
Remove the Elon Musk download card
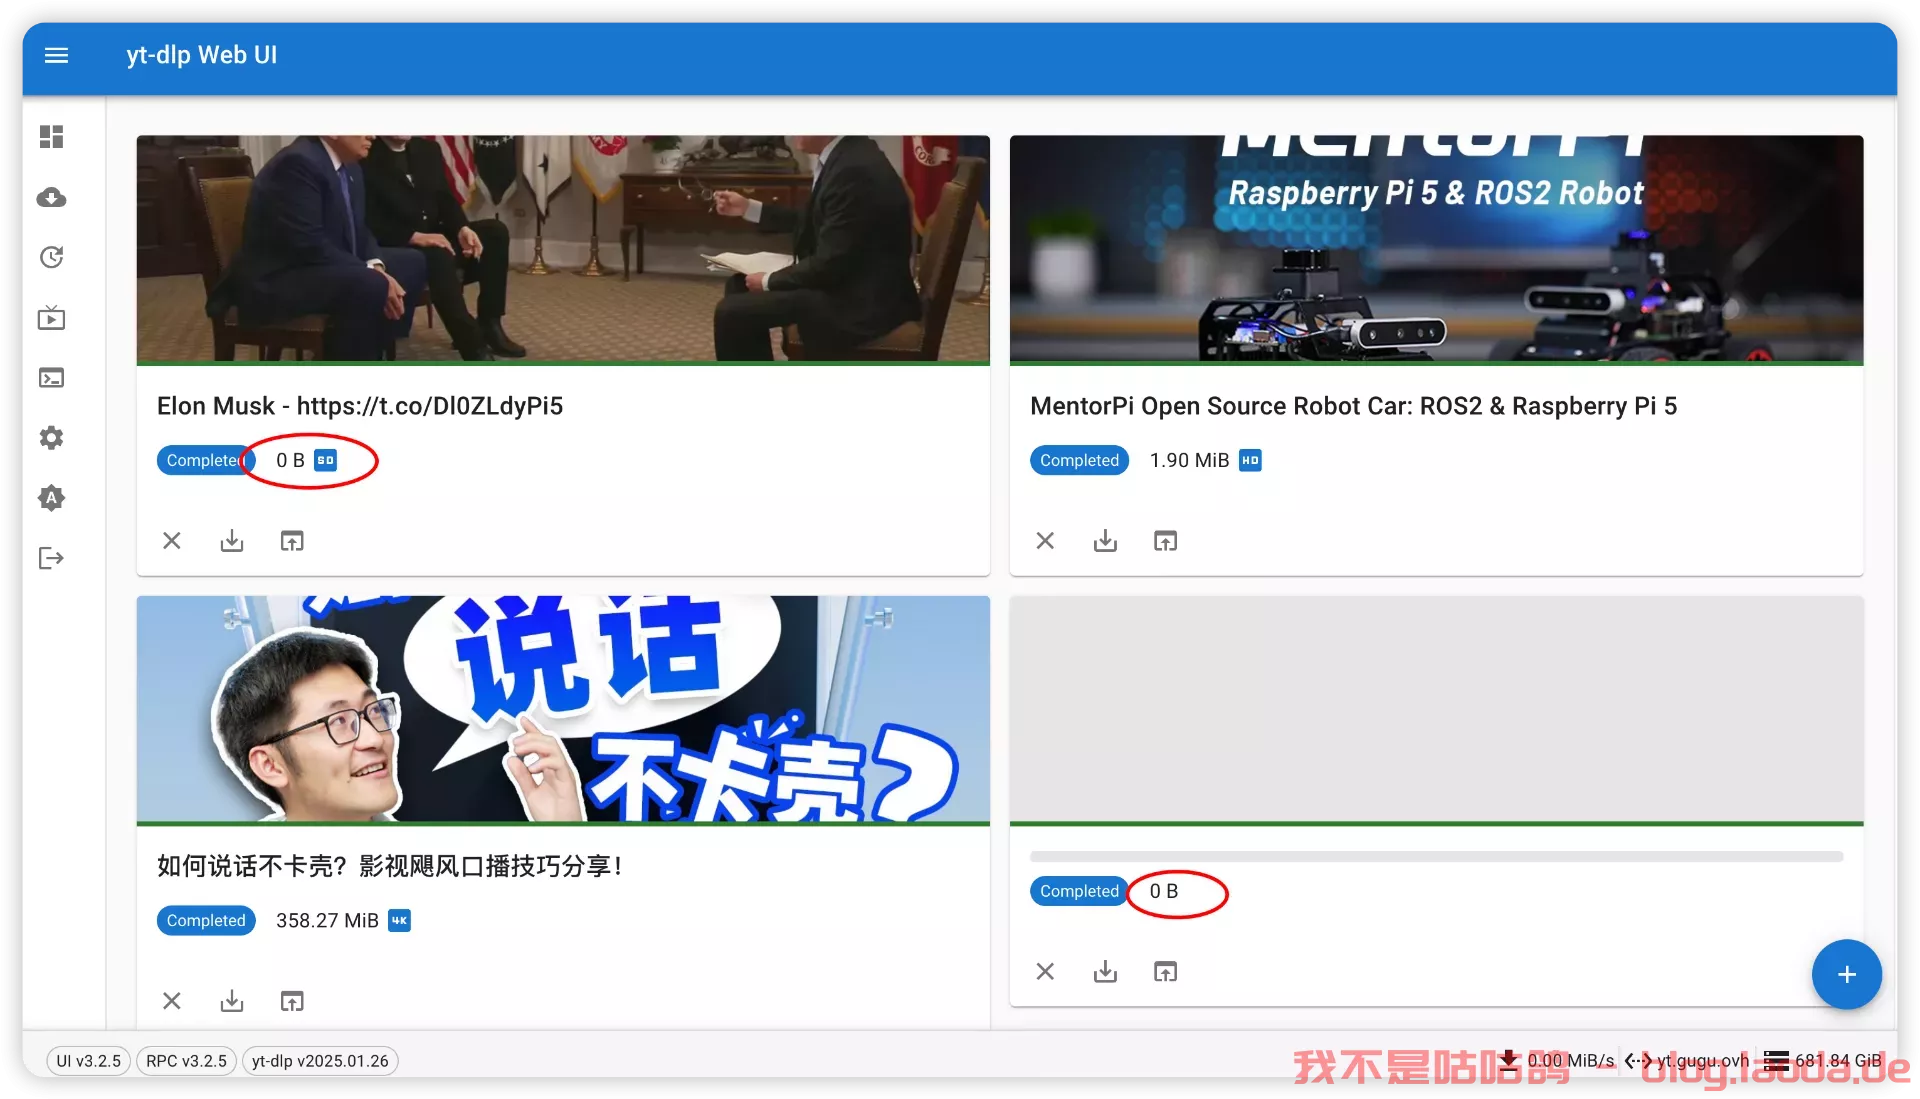tap(172, 541)
